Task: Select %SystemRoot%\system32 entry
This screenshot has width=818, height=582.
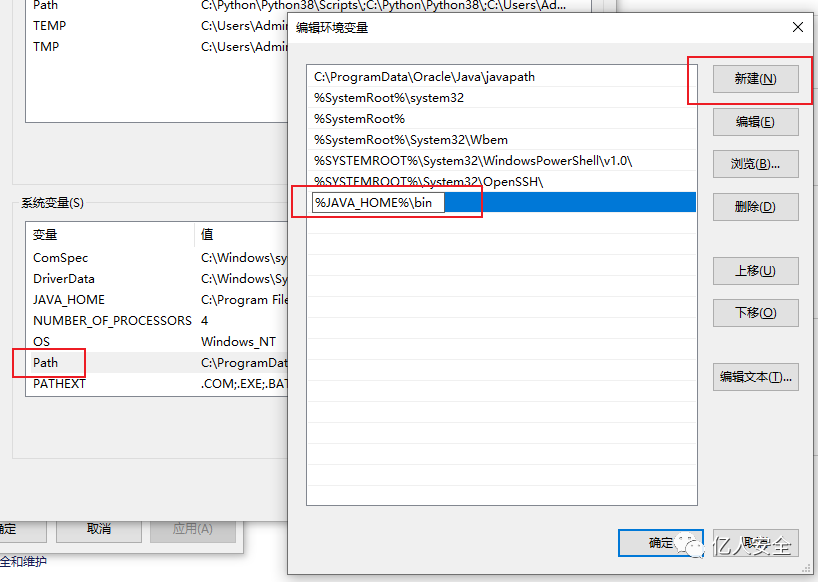Action: 501,98
